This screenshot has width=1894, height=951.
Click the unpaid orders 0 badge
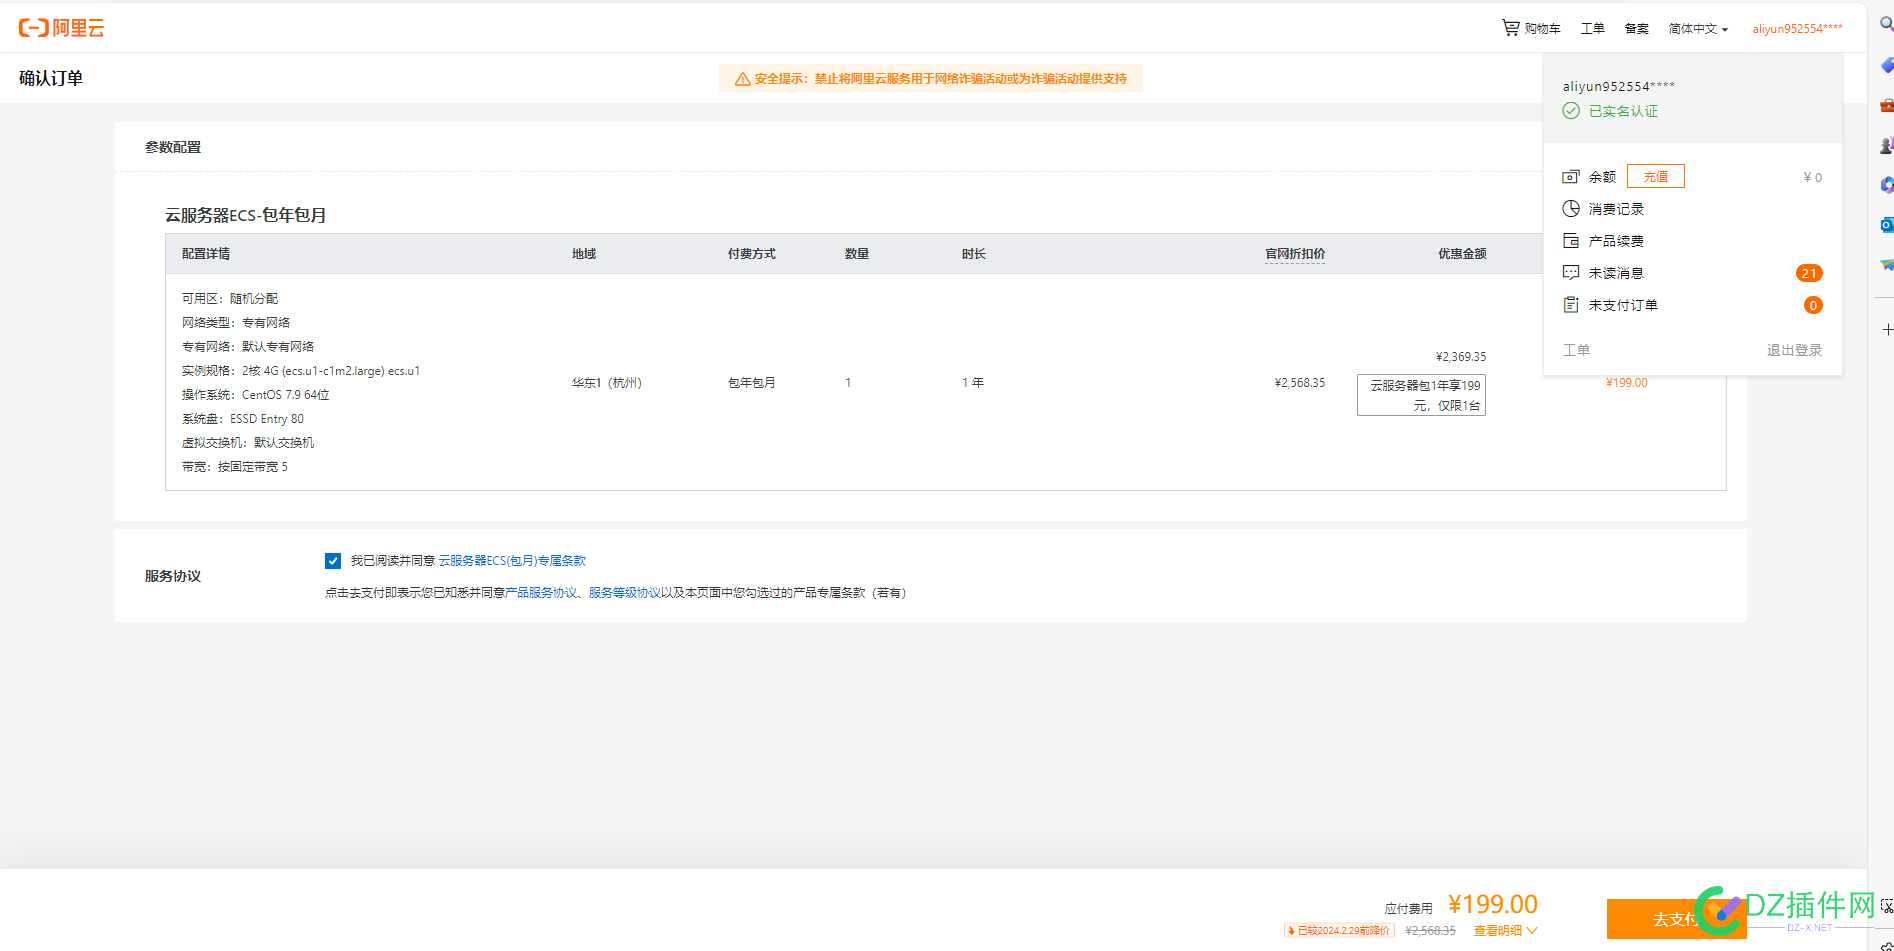tap(1813, 305)
